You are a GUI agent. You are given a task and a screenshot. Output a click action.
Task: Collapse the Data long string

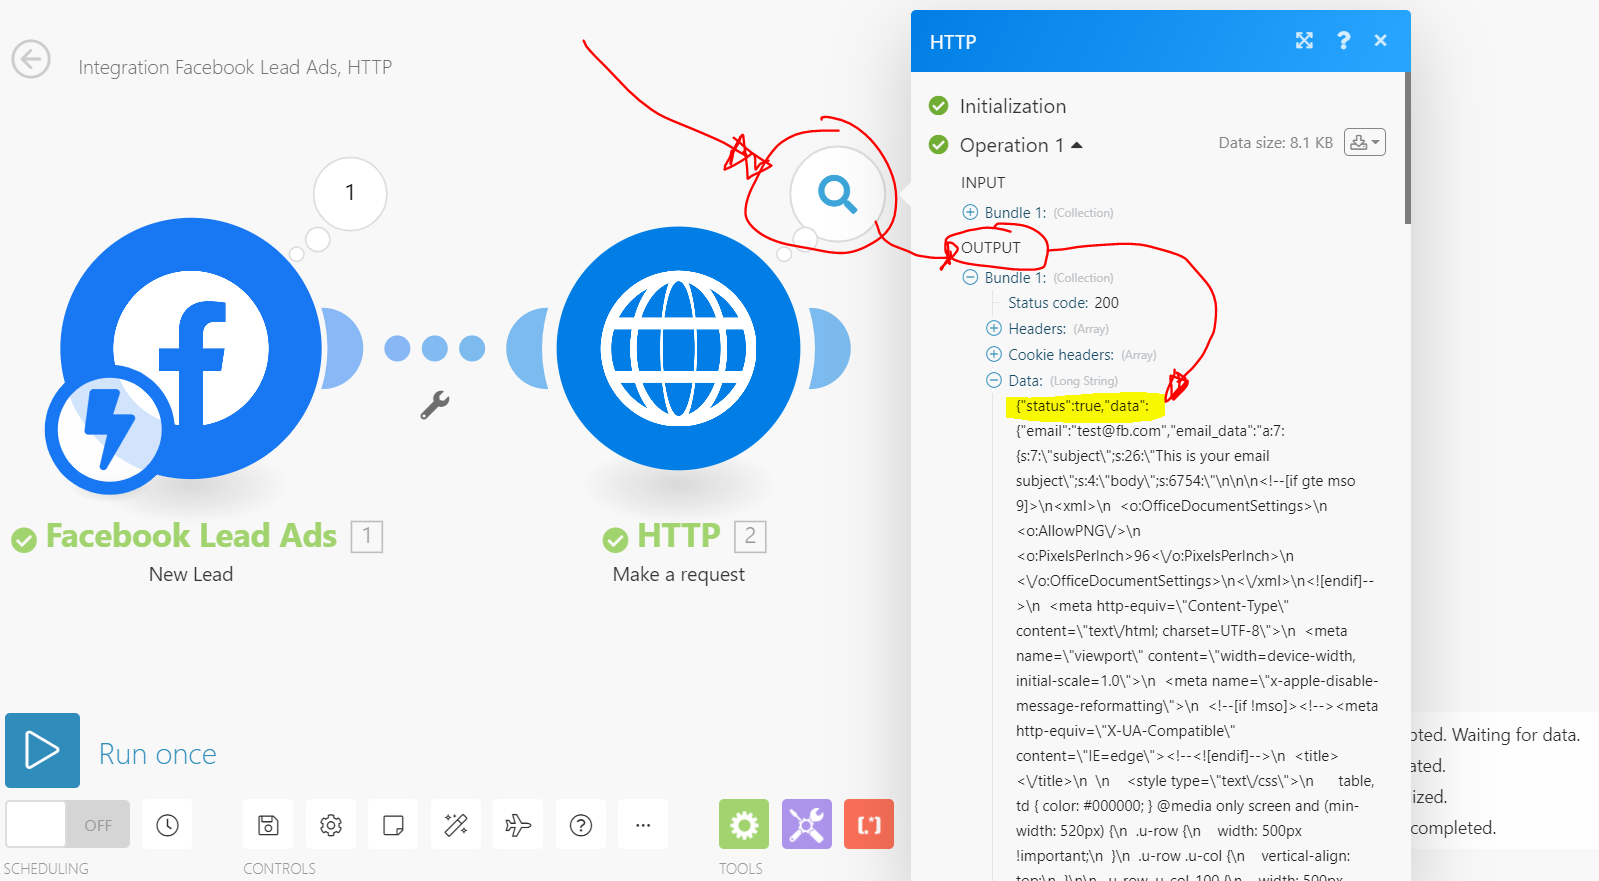(x=994, y=380)
